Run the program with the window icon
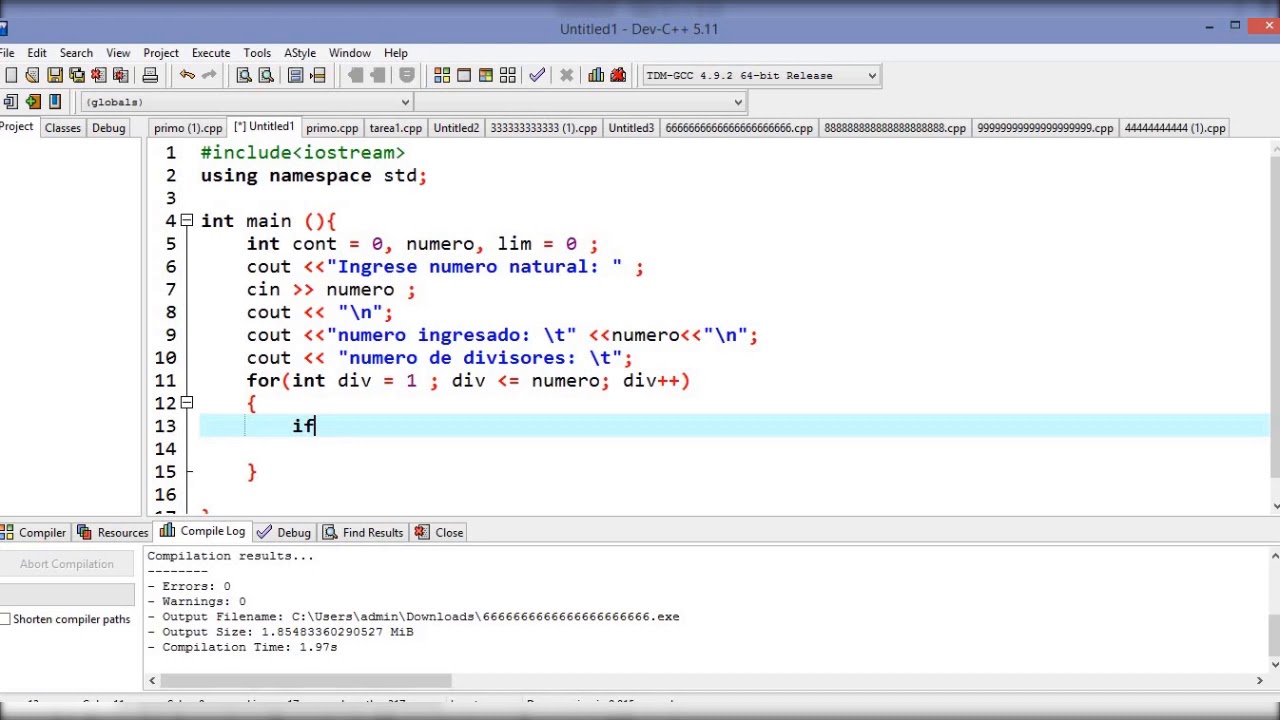This screenshot has height=720, width=1280. coord(464,75)
